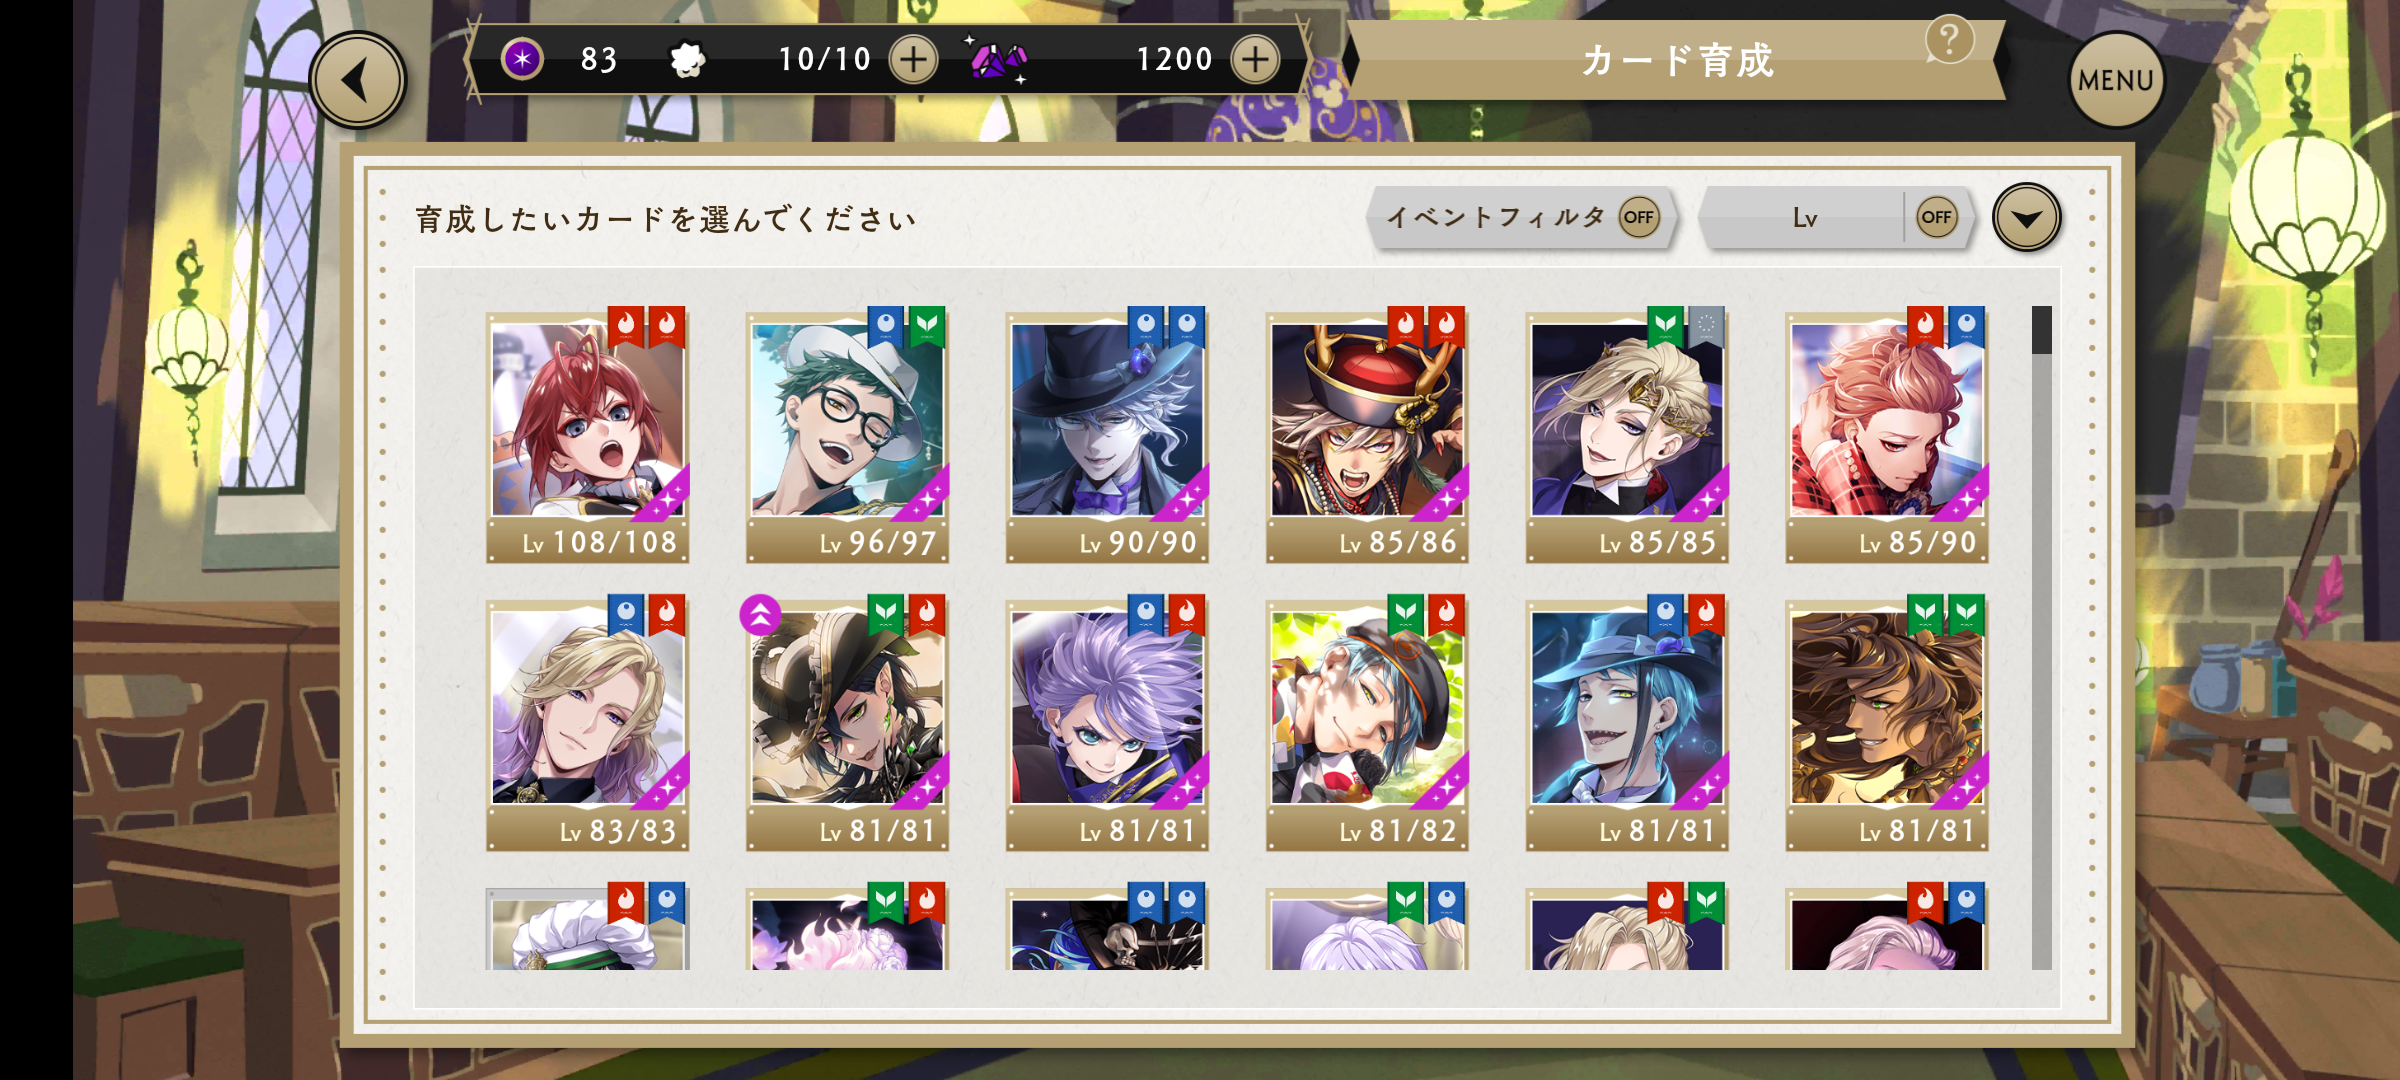Tap the カード育成 title banner
Image resolution: width=2400 pixels, height=1080 pixels.
pos(1676,60)
